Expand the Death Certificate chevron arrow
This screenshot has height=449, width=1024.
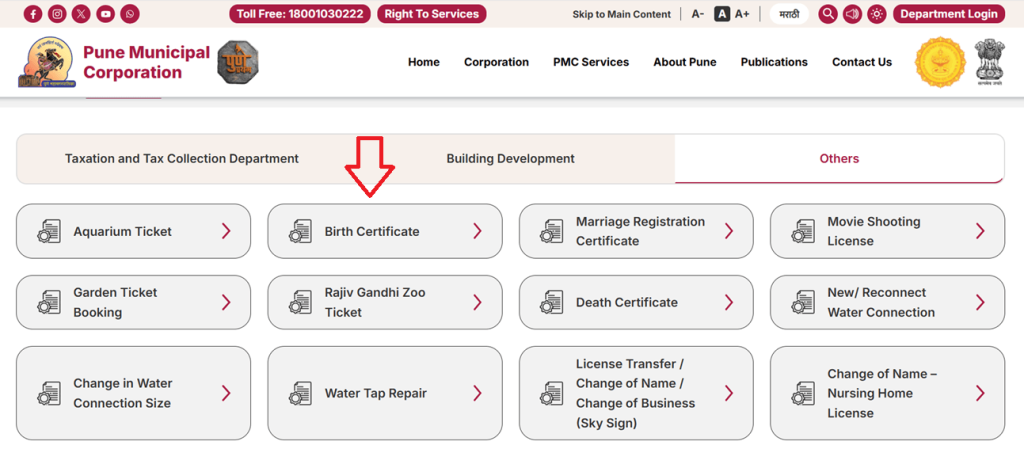click(729, 302)
